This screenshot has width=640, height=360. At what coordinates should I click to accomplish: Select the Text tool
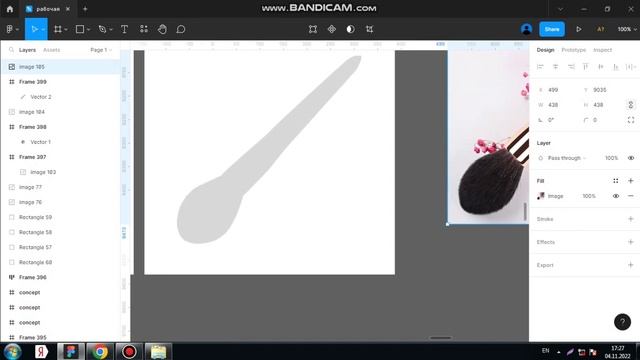(124, 29)
